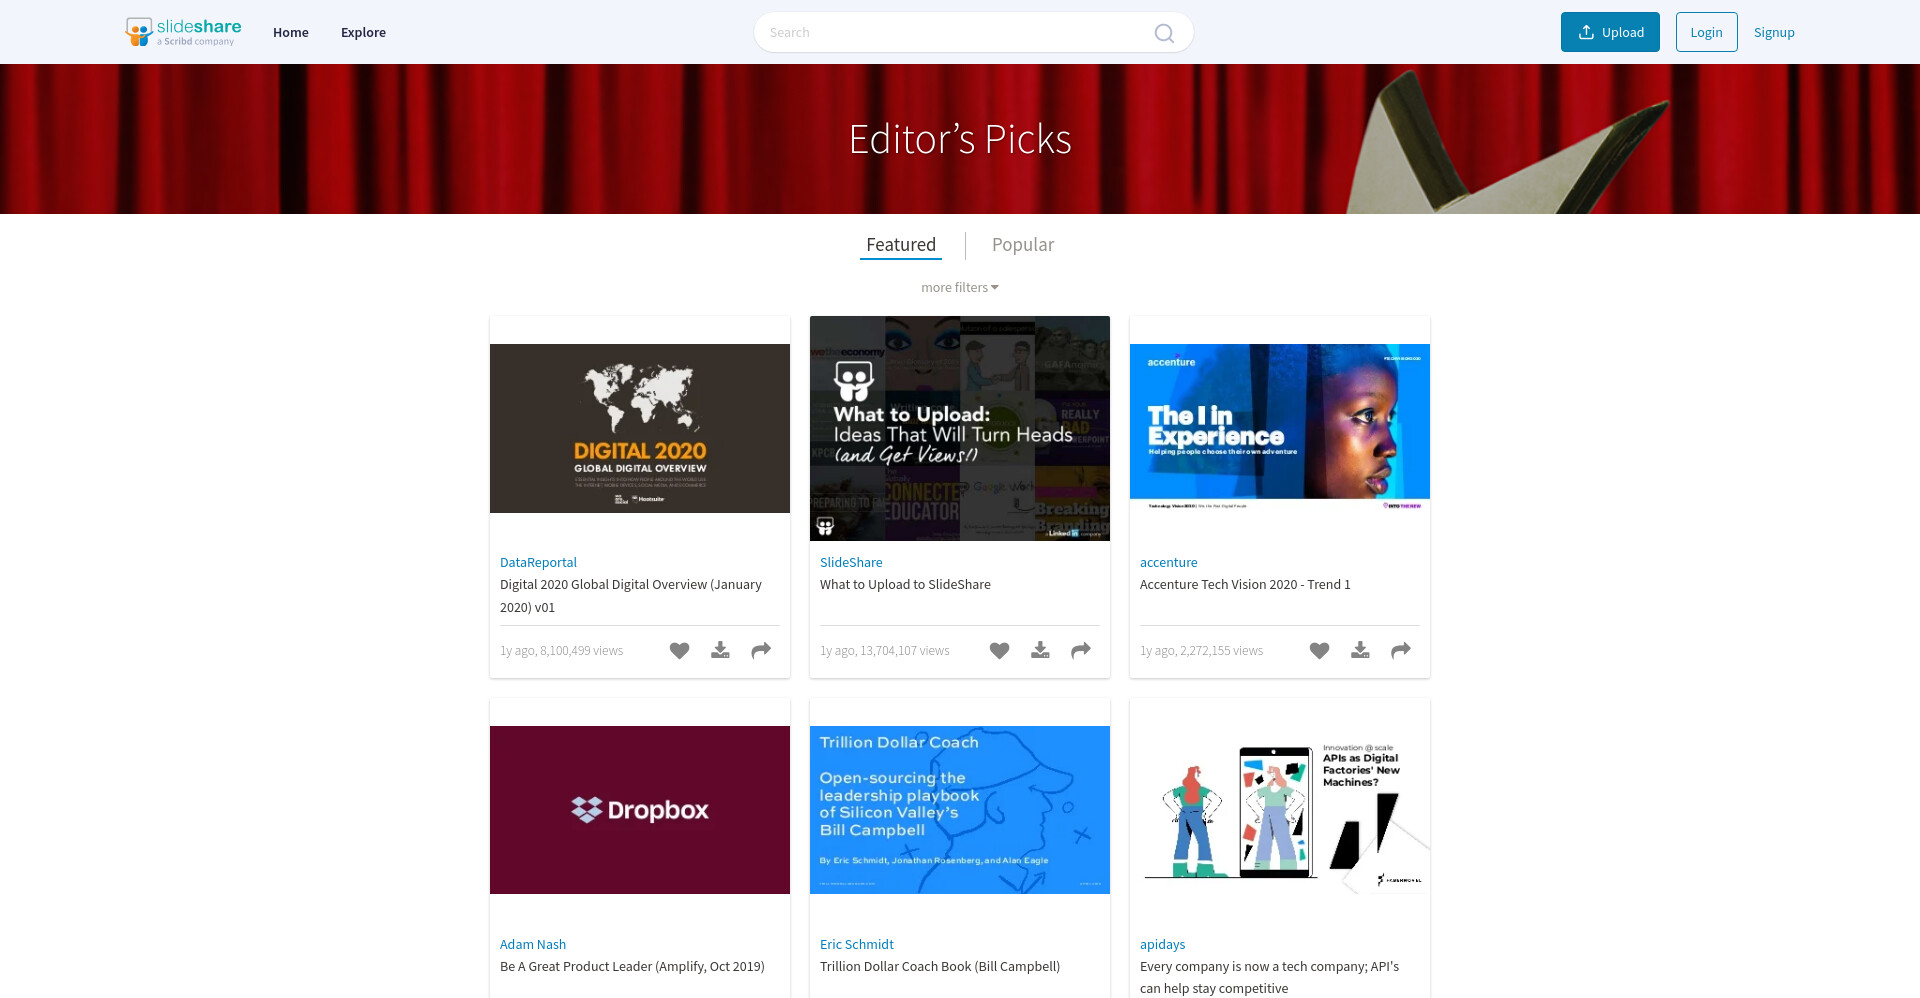Open the accenture author link
The height and width of the screenshot is (998, 1920).
1168,562
